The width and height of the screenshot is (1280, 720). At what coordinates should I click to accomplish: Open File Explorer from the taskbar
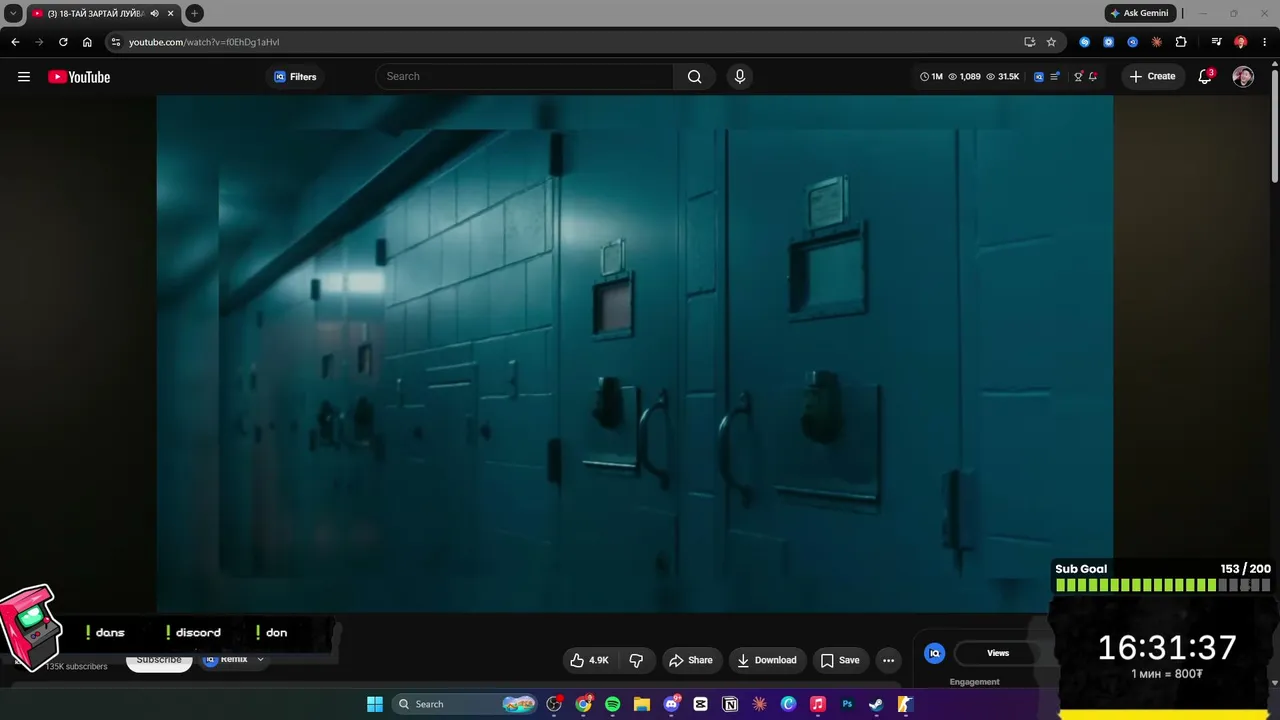click(x=642, y=704)
